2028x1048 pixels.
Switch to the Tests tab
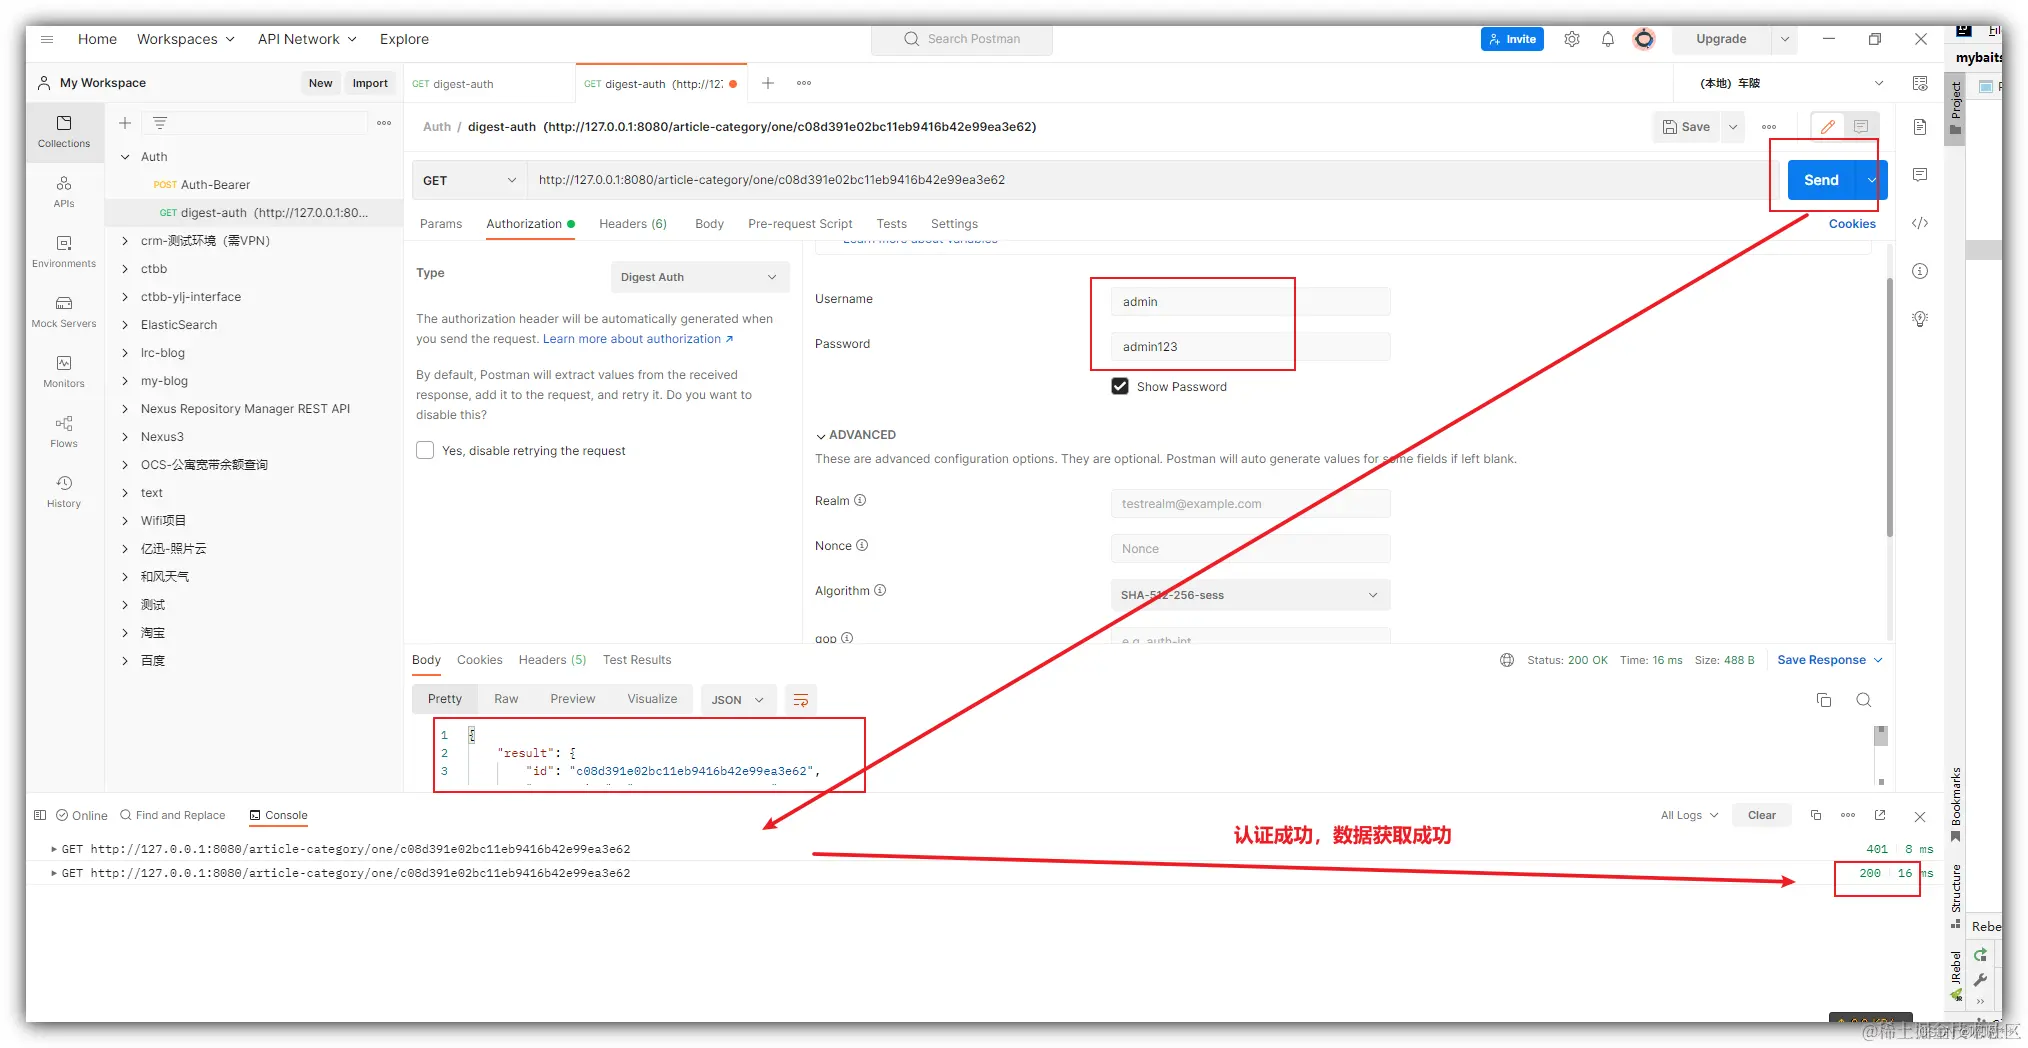click(892, 224)
